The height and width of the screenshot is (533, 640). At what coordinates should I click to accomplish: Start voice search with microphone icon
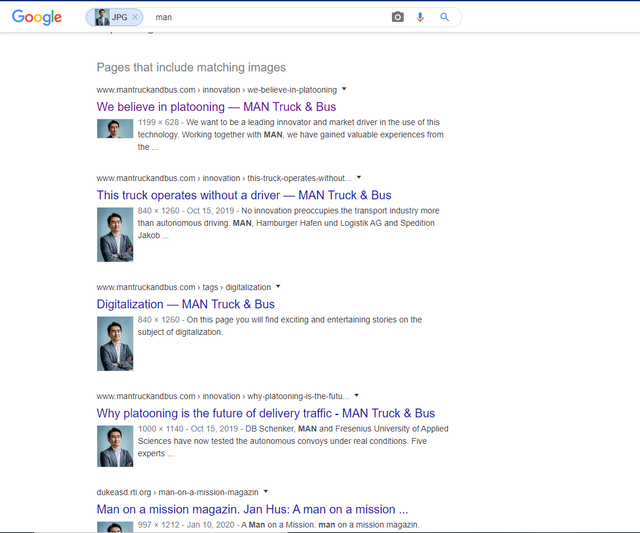click(420, 17)
